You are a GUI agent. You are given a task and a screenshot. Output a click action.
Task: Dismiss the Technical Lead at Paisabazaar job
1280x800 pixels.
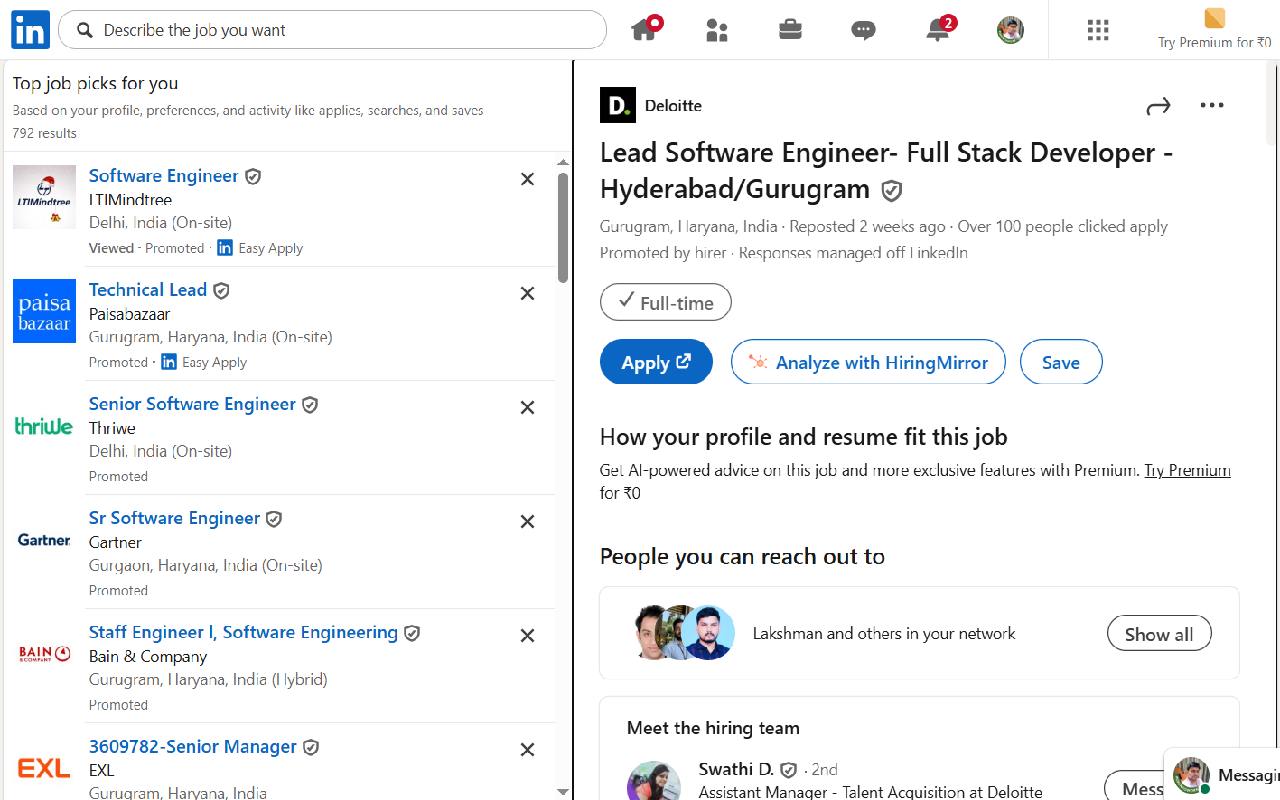(x=527, y=293)
